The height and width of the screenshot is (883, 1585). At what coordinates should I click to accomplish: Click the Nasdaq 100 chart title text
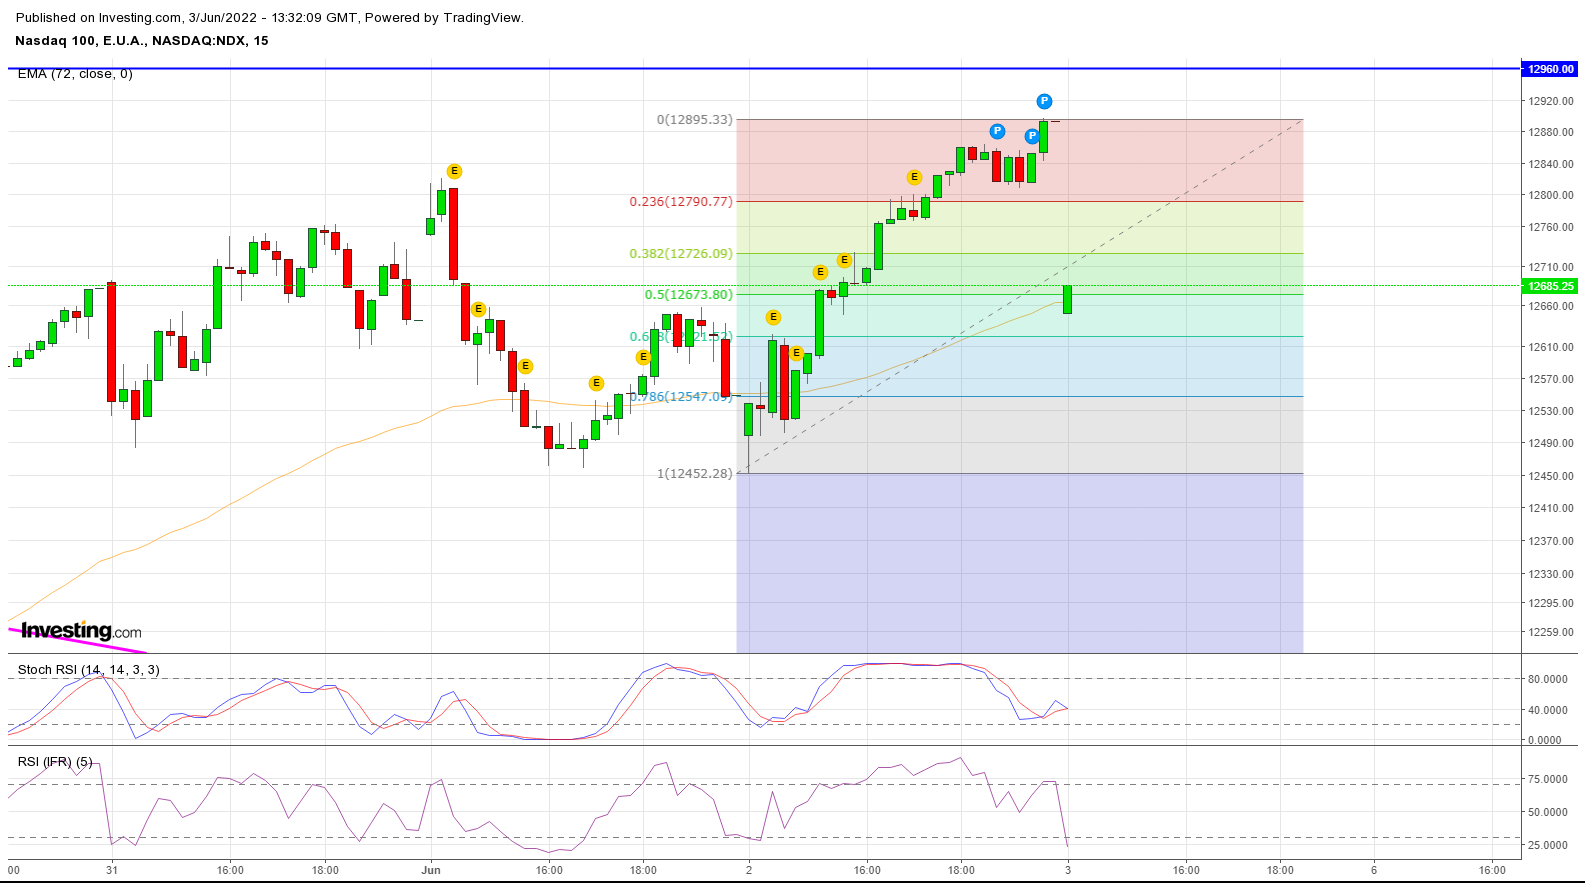[142, 41]
